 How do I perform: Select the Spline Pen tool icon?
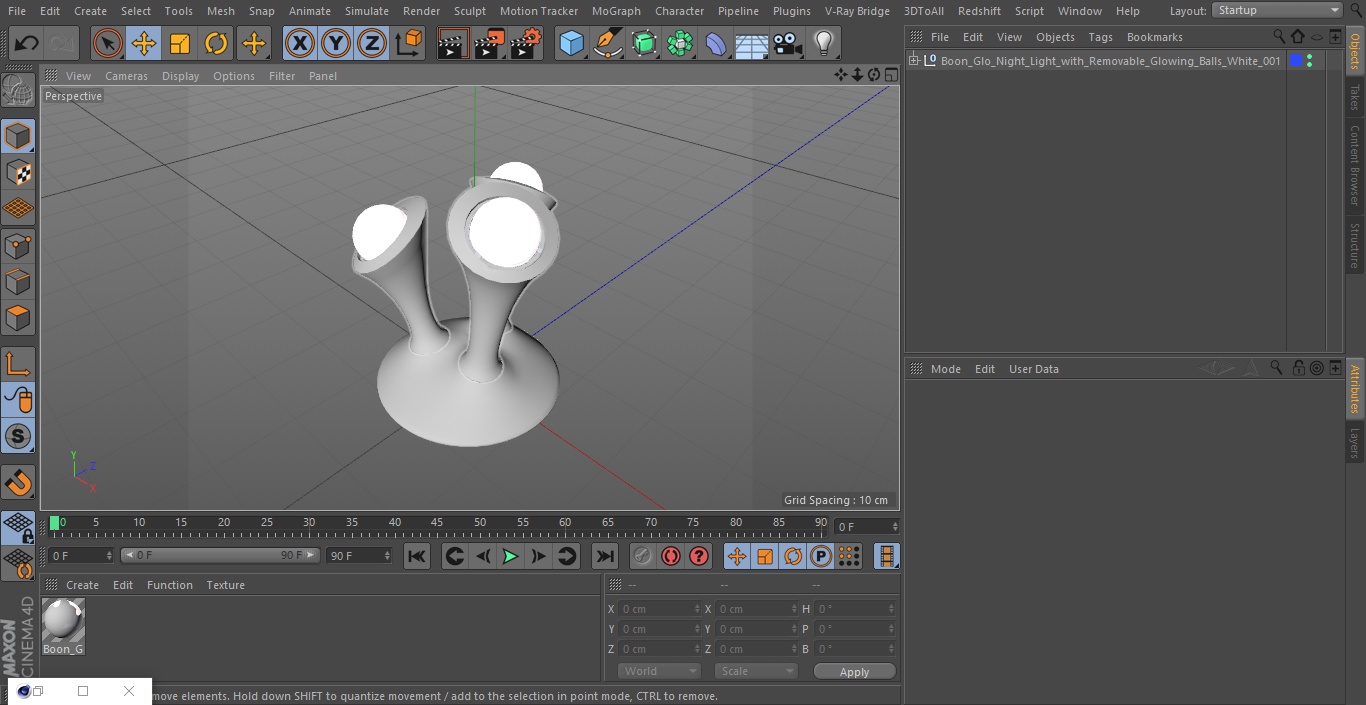coord(608,44)
